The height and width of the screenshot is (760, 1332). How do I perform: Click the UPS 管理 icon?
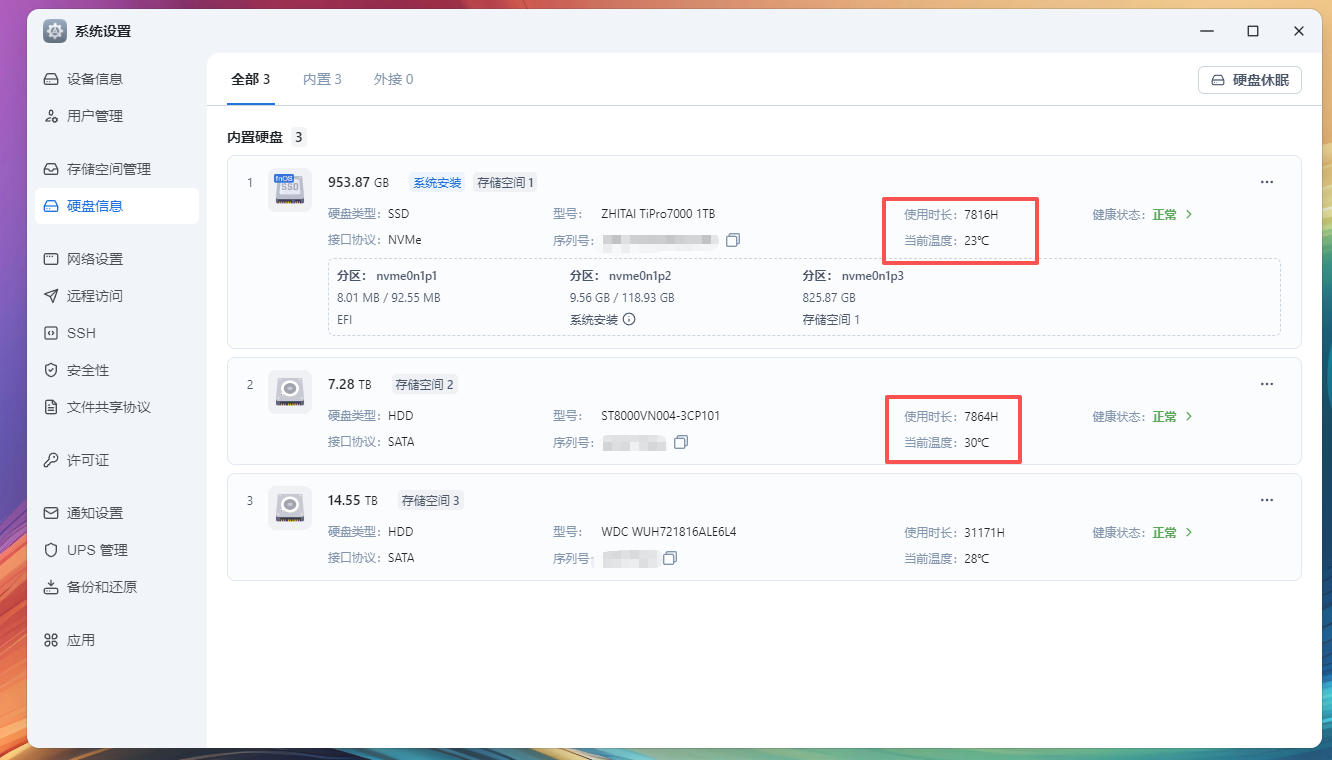click(51, 550)
